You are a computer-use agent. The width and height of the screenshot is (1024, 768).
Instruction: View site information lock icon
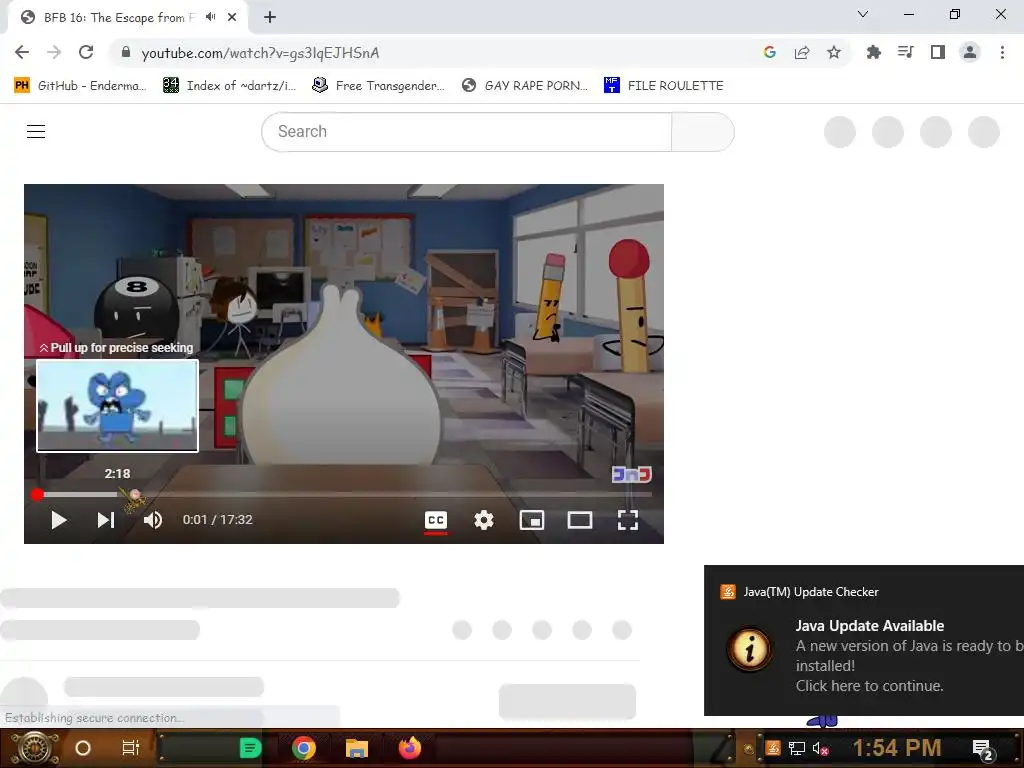126,52
